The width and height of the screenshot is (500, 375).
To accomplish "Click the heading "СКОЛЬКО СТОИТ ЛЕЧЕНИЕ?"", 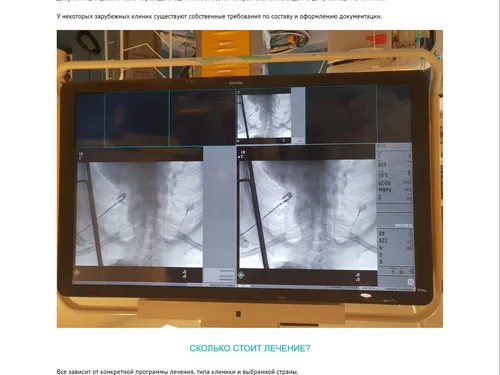I will [250, 348].
